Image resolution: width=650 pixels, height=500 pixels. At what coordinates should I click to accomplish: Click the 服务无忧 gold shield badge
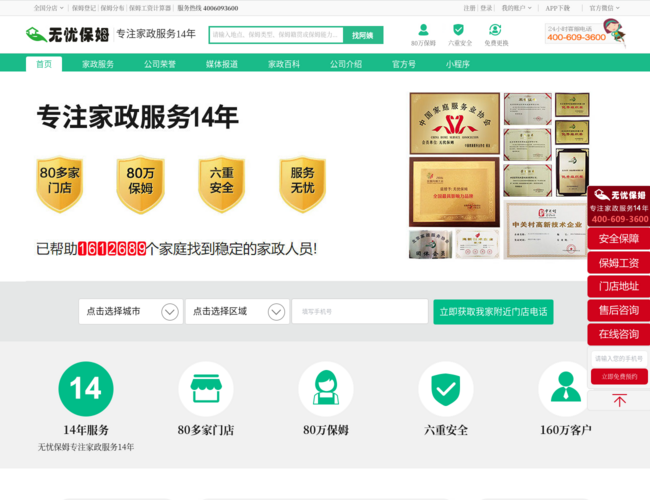click(x=302, y=184)
